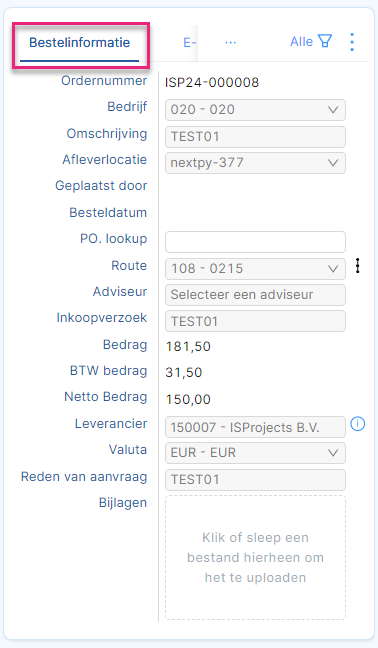Screen dimensions: 378x648
Task: Click the empty PO. lookup input field
Action: (x=255, y=242)
